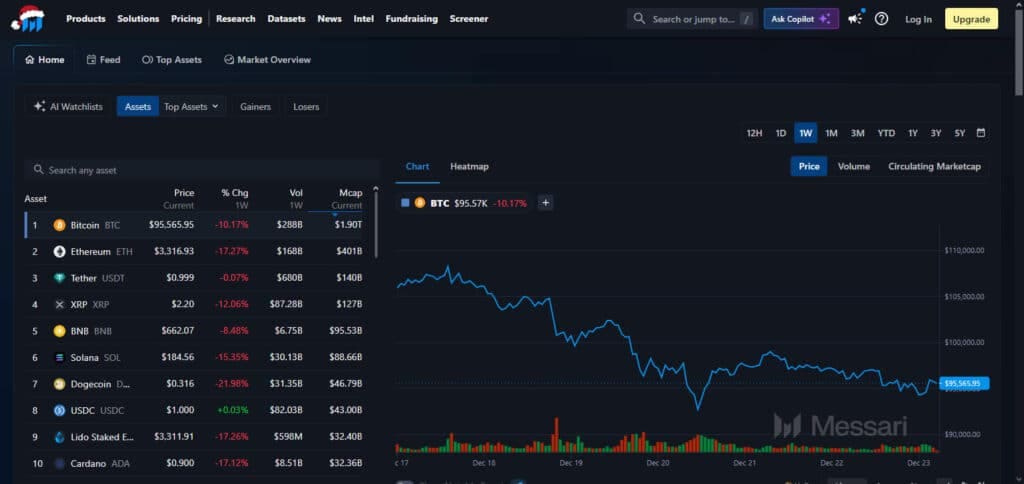Open the announcements megaphone icon
Image resolution: width=1024 pixels, height=484 pixels.
[855, 19]
